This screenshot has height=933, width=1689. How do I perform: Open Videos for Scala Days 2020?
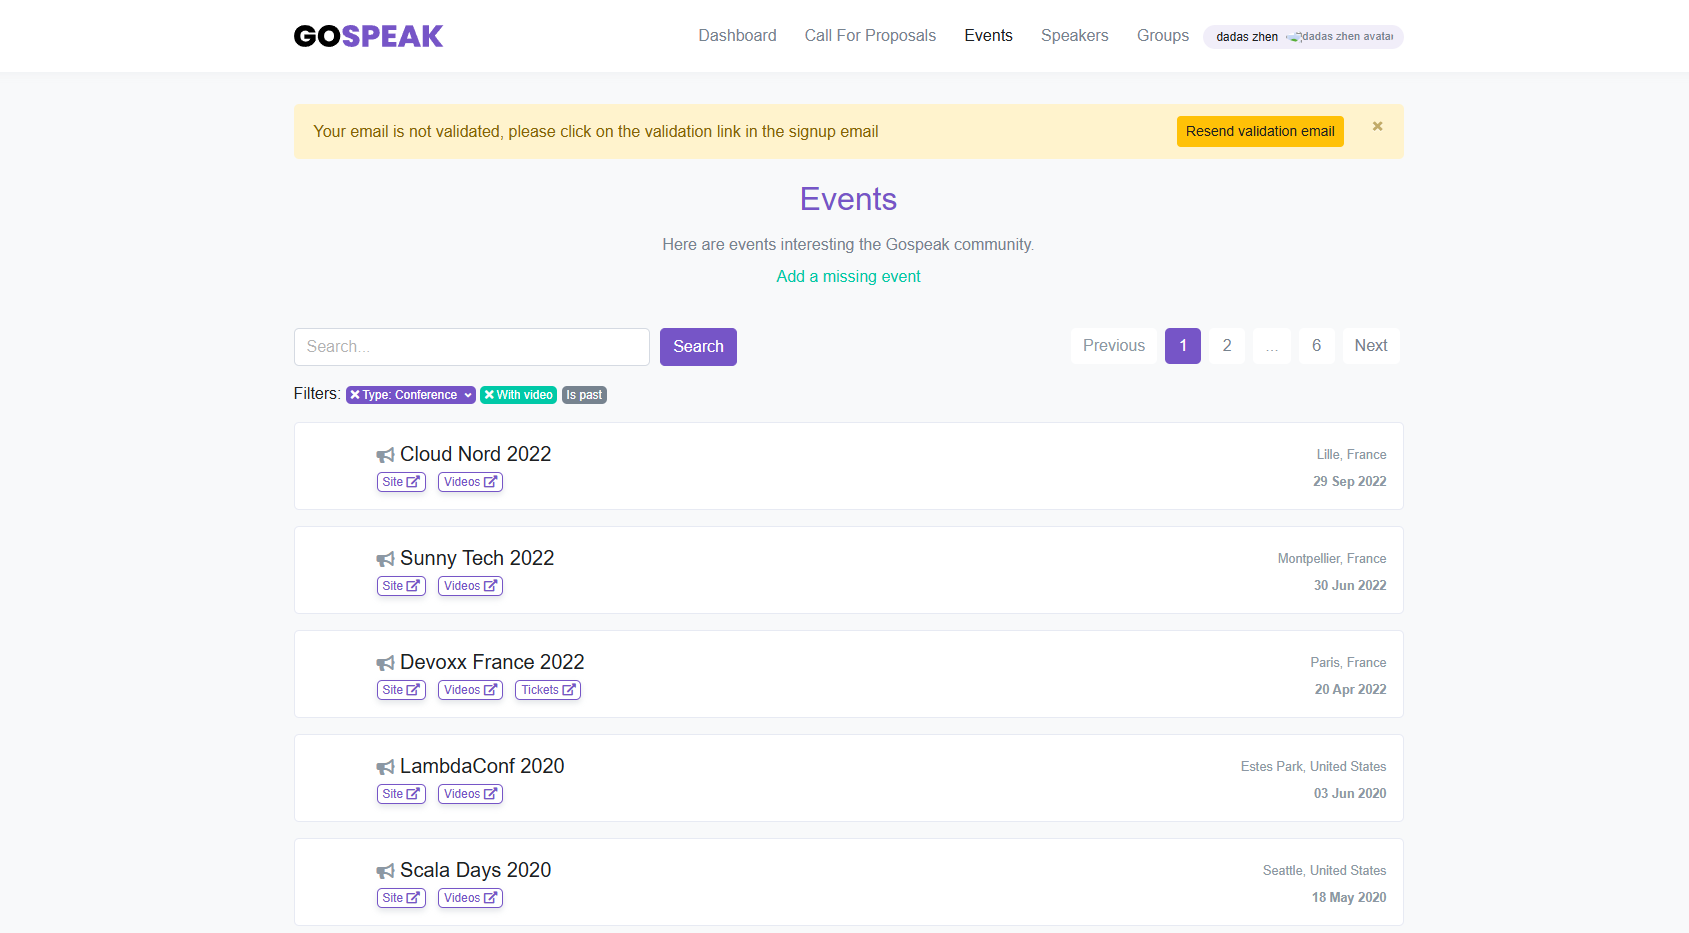470,898
